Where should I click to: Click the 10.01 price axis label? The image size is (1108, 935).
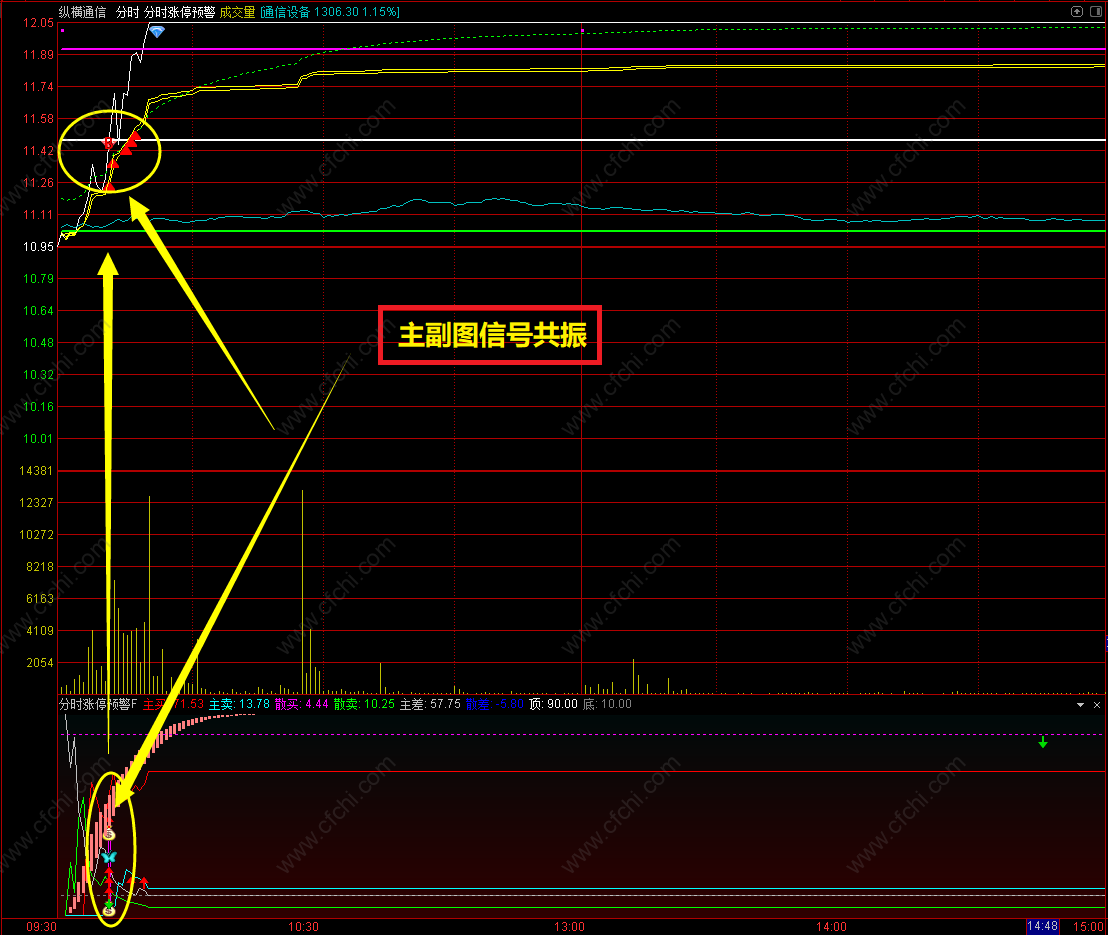[38, 439]
